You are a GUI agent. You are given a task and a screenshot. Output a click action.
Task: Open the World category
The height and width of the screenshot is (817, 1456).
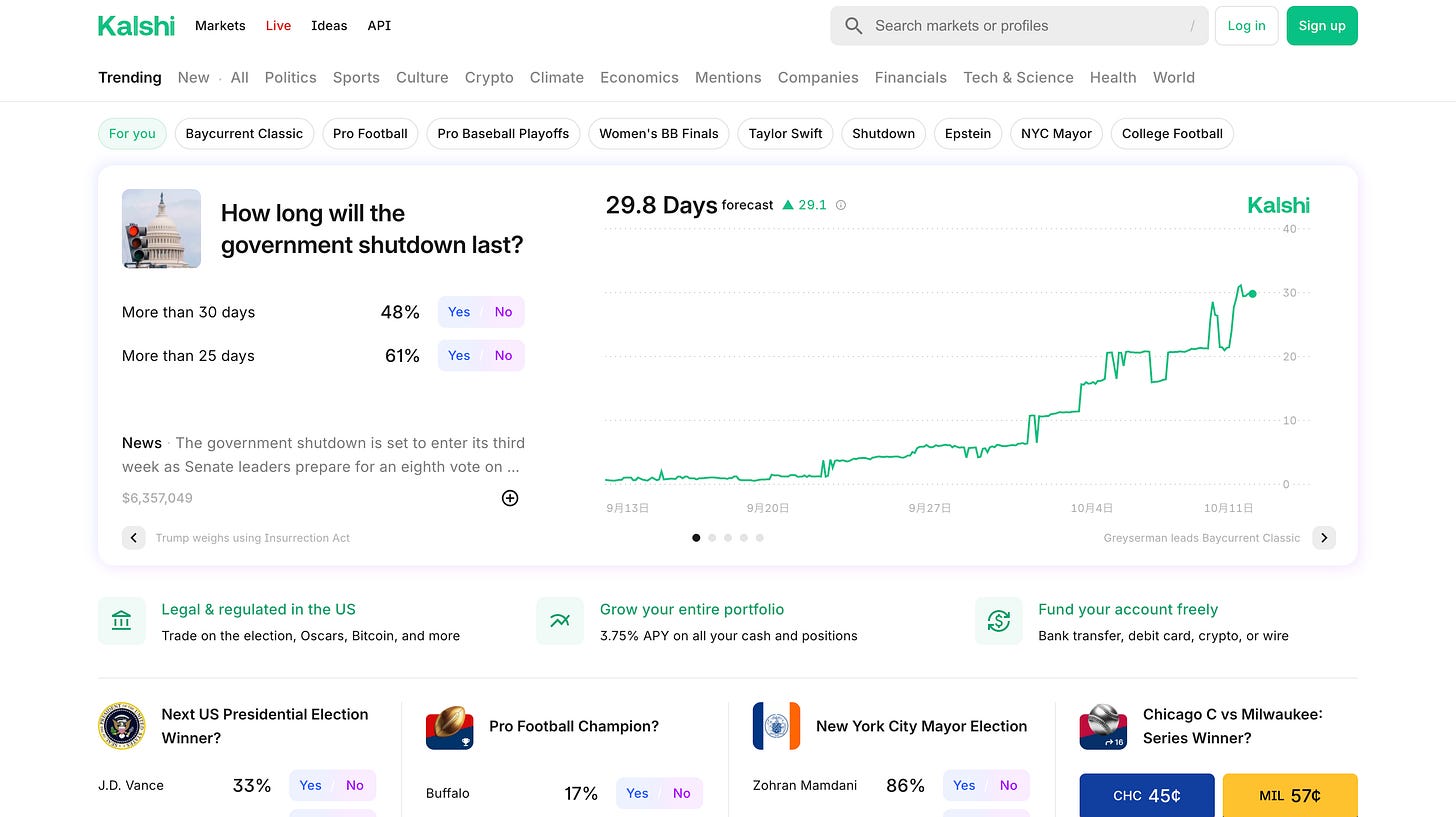pos(1174,77)
